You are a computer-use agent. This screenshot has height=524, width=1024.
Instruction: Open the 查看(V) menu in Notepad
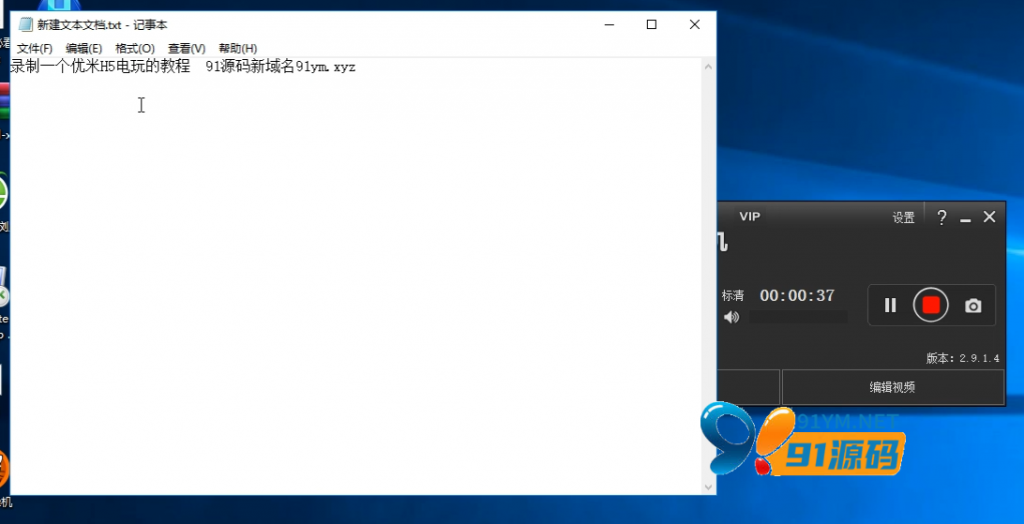(x=186, y=48)
